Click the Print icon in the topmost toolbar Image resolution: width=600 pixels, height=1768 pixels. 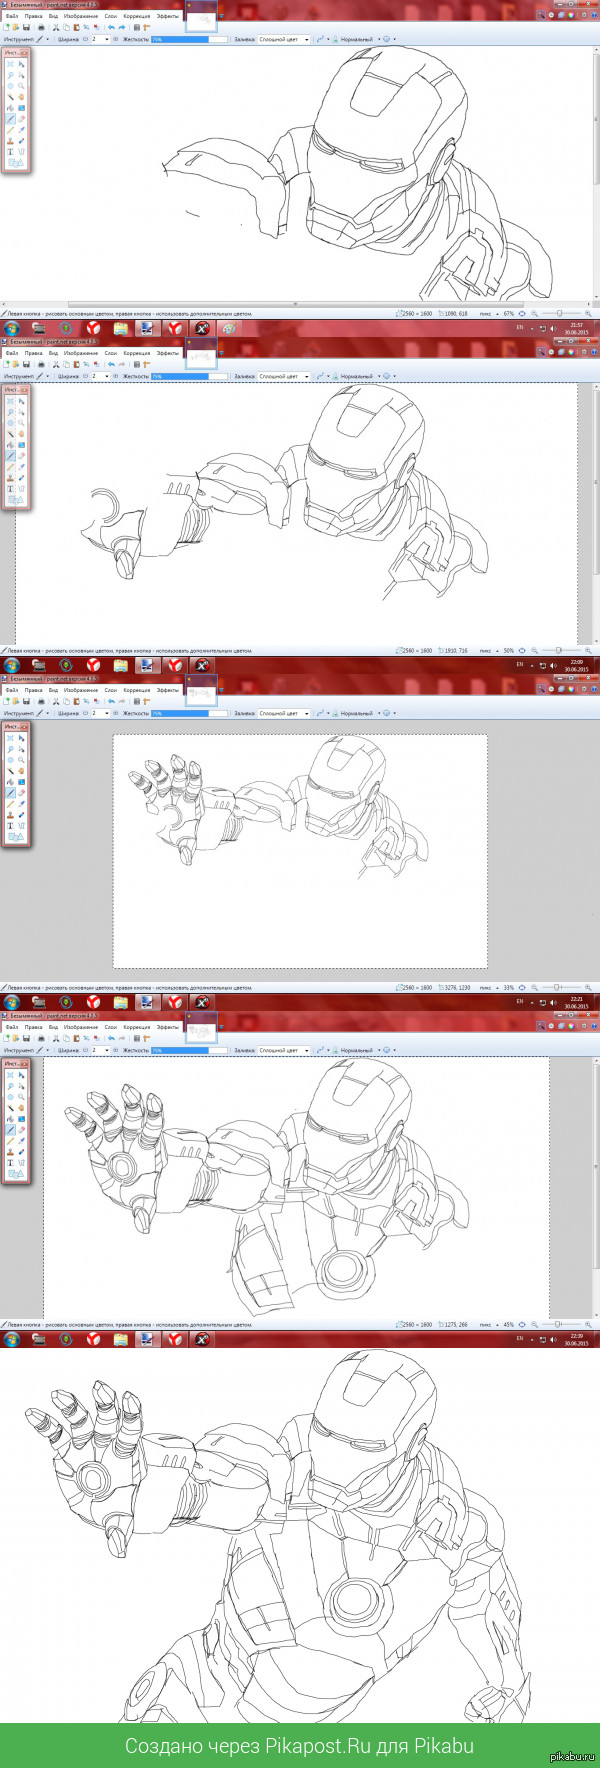pos(40,28)
